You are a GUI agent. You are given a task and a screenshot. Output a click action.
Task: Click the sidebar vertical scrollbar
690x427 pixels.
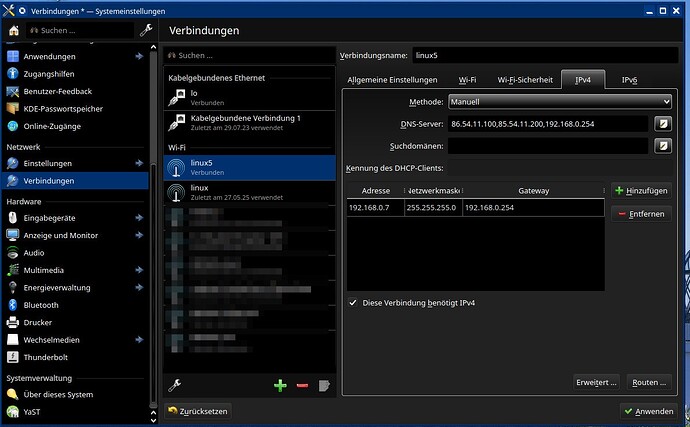(x=153, y=229)
